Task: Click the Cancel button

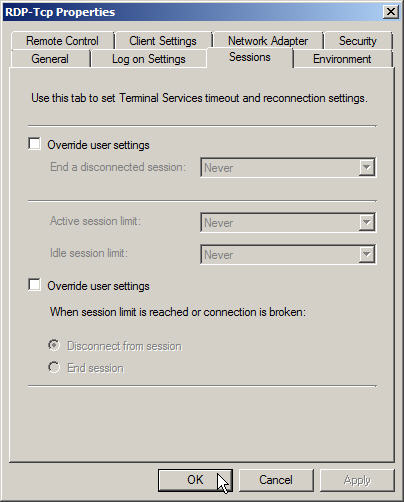Action: click(x=276, y=480)
